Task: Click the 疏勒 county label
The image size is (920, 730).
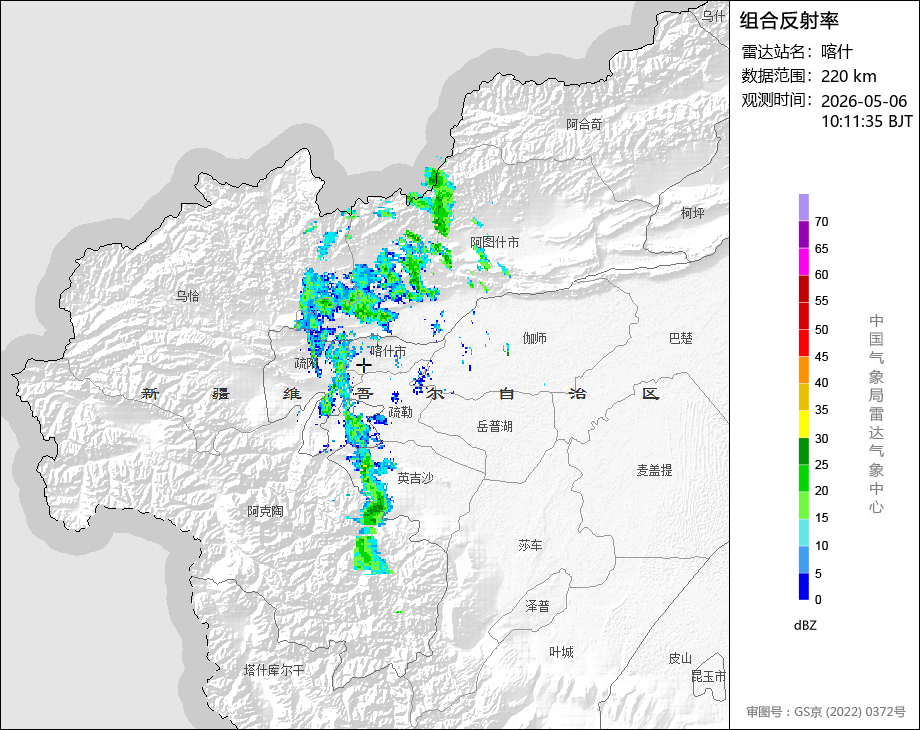Action: tap(401, 412)
